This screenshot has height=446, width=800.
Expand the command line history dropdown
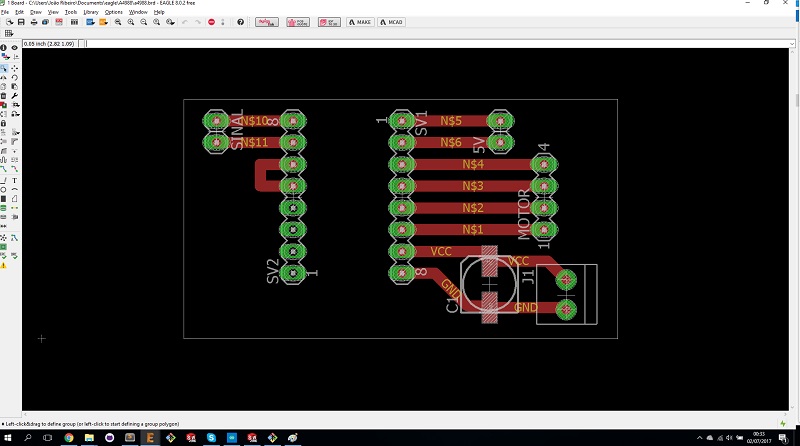click(792, 44)
